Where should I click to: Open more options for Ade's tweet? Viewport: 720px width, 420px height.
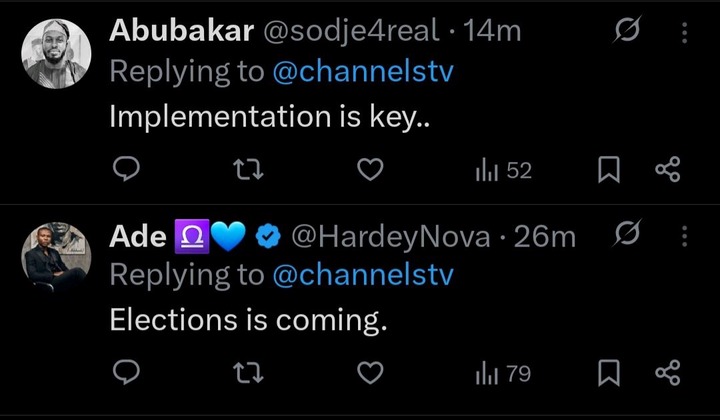click(x=685, y=236)
